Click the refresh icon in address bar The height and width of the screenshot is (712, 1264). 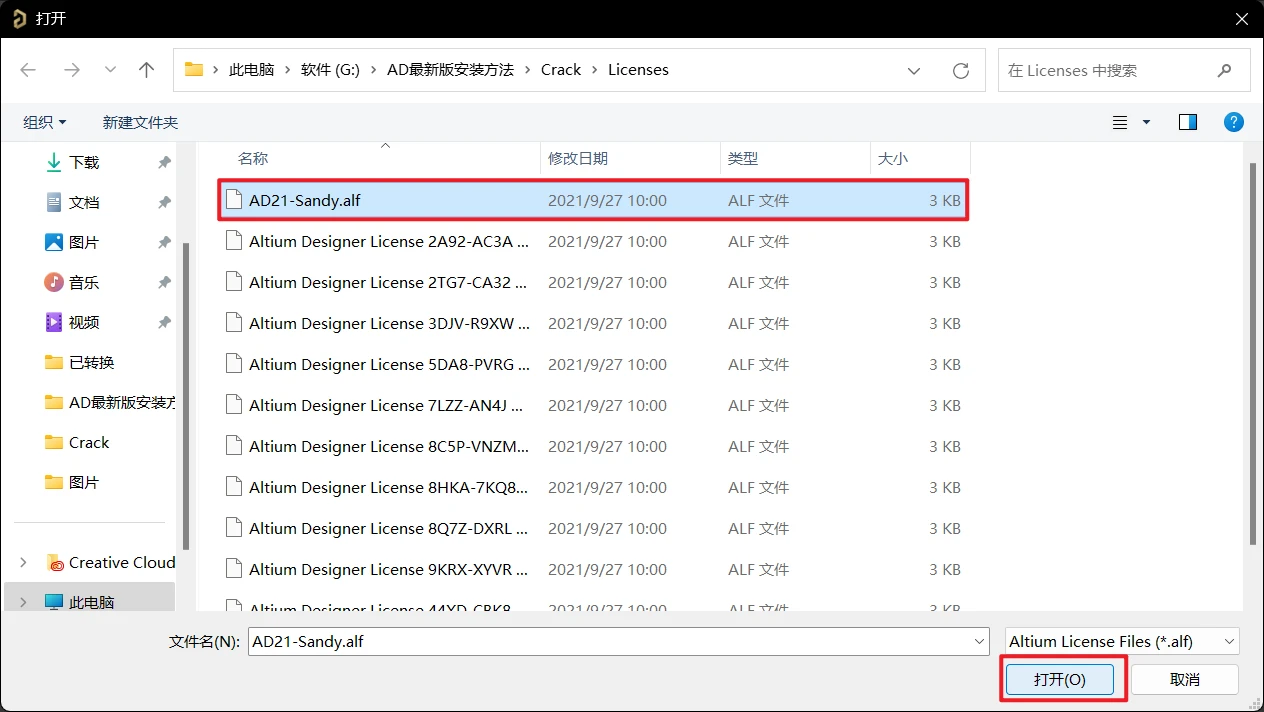coord(960,70)
